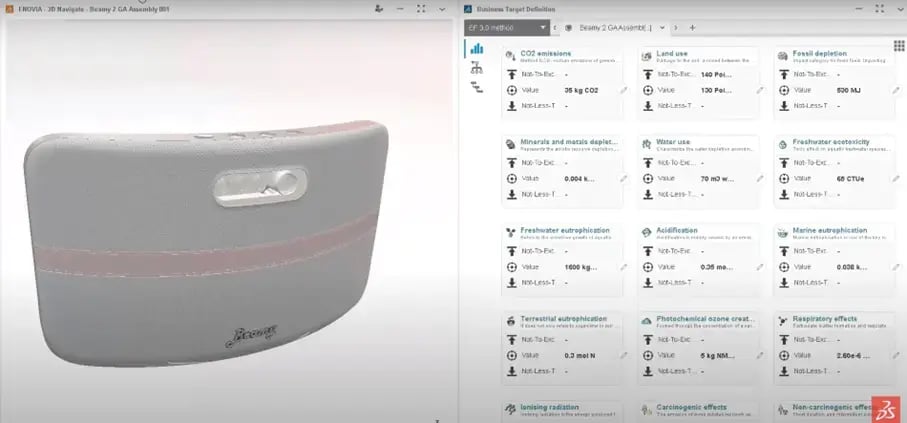
Task: Open the Acidification title link
Action: (x=677, y=230)
